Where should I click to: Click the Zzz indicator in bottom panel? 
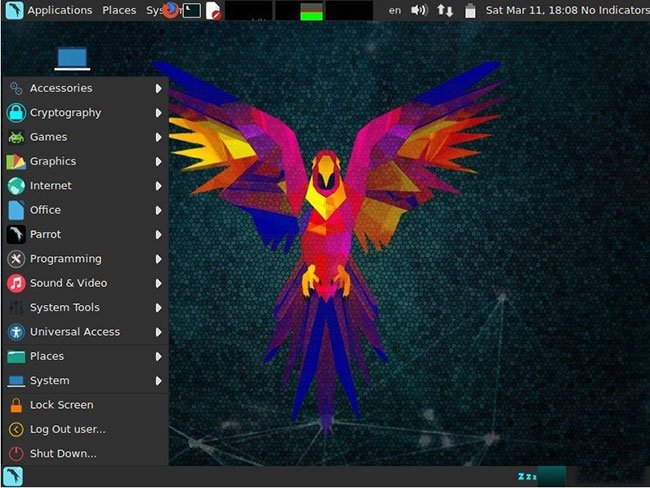pos(527,477)
